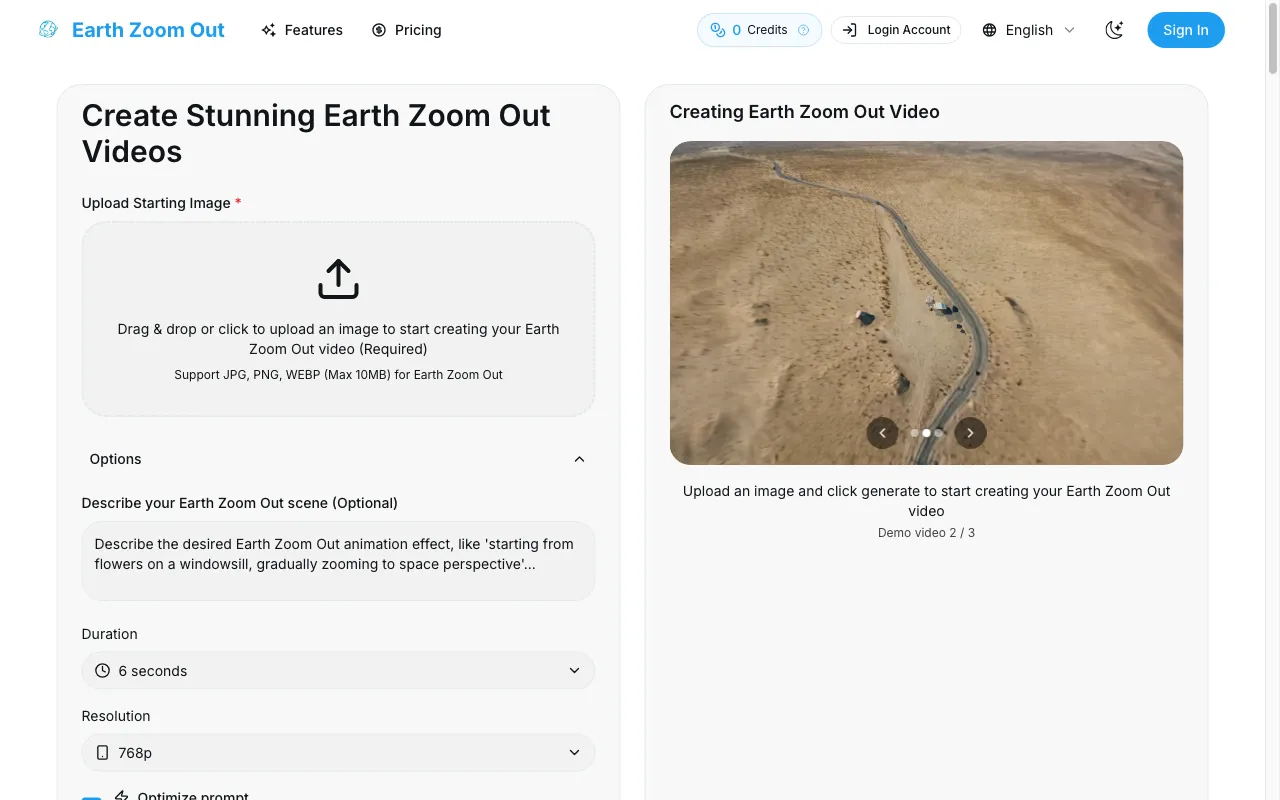Click the Earth Zoom Out globe logo icon
This screenshot has width=1280, height=800.
(48, 30)
